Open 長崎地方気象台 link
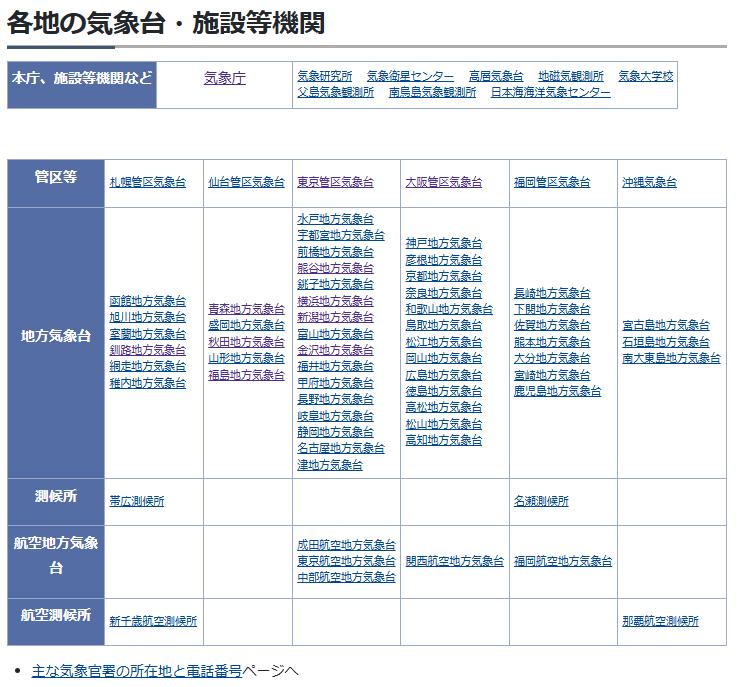Image resolution: width=743 pixels, height=687 pixels. coord(552,293)
